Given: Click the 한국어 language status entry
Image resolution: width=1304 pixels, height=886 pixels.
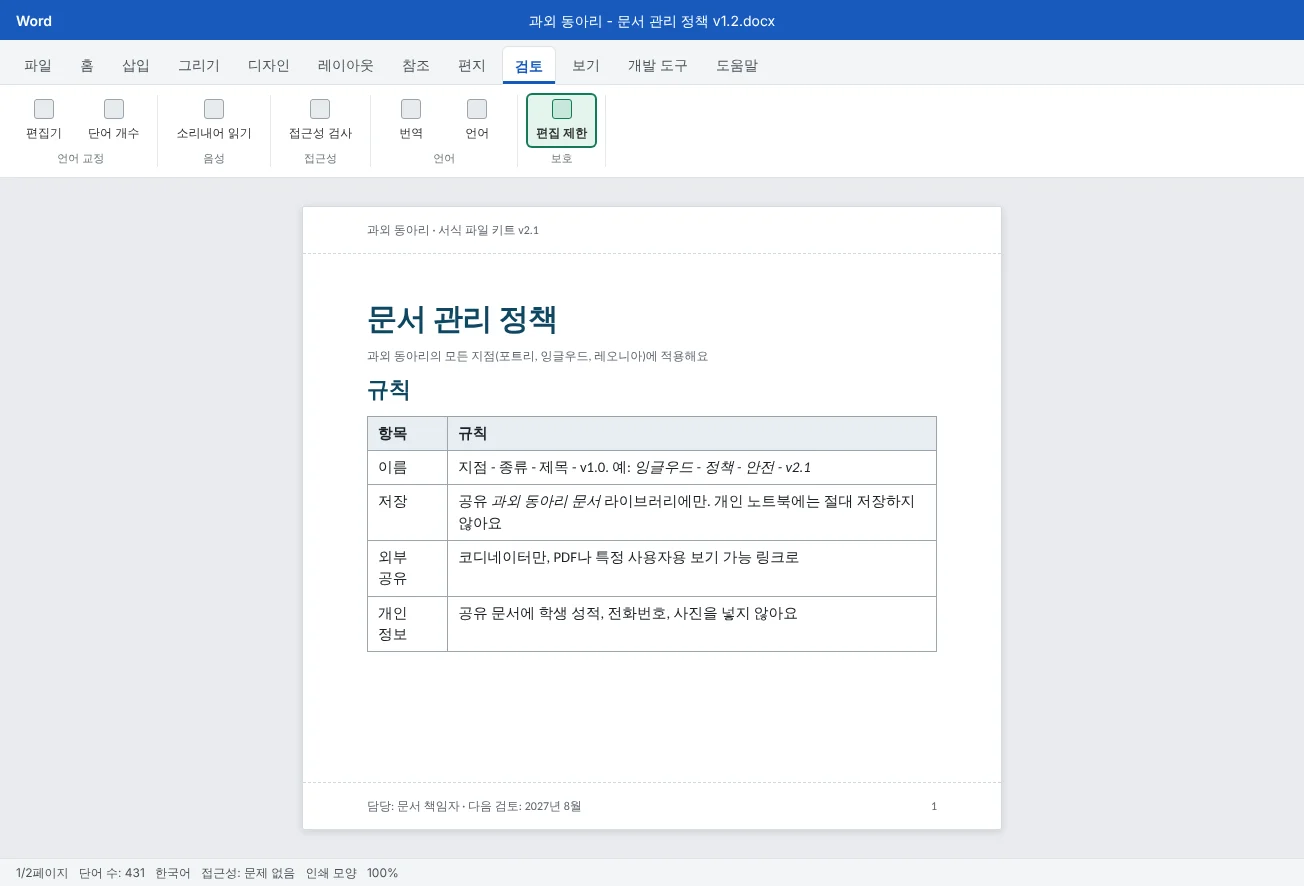Looking at the screenshot, I should pos(173,873).
